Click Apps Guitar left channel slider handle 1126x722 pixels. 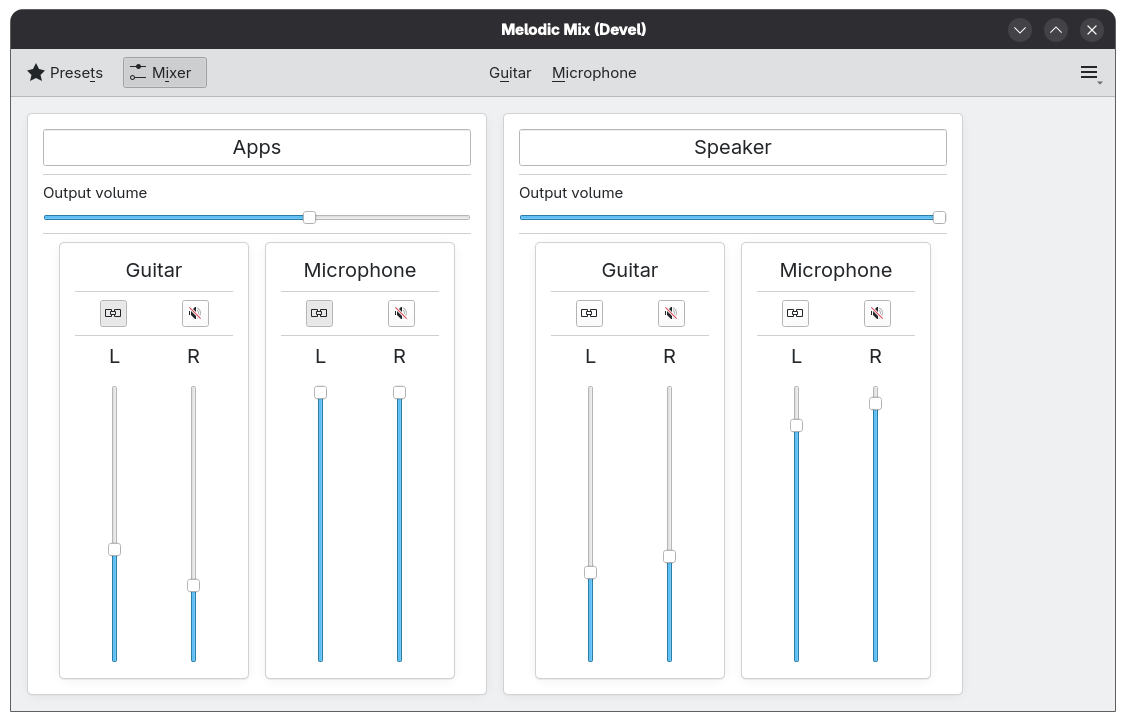(114, 549)
